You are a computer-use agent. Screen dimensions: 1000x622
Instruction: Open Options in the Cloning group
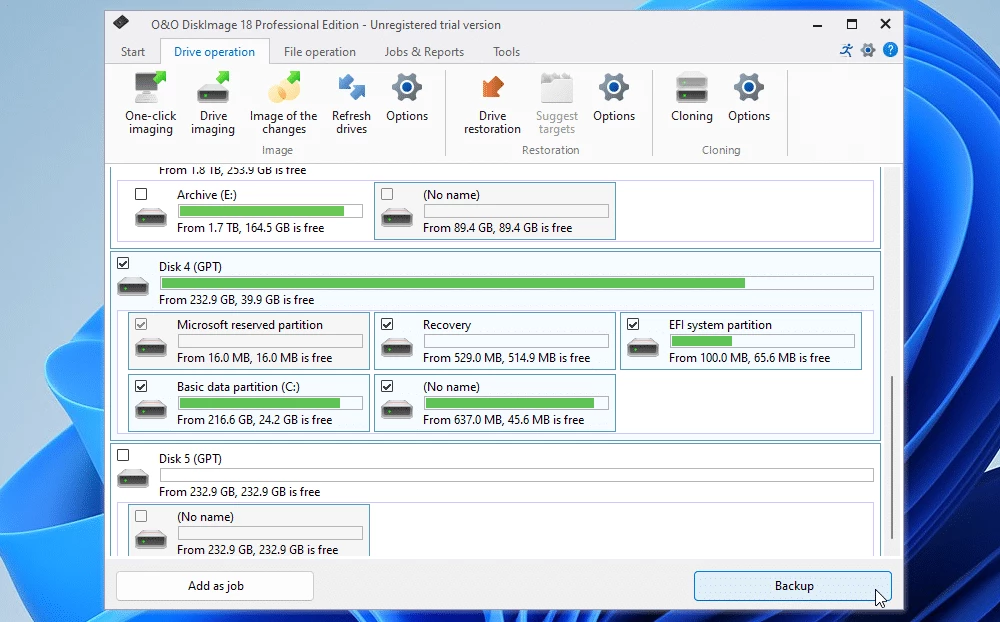tap(749, 90)
